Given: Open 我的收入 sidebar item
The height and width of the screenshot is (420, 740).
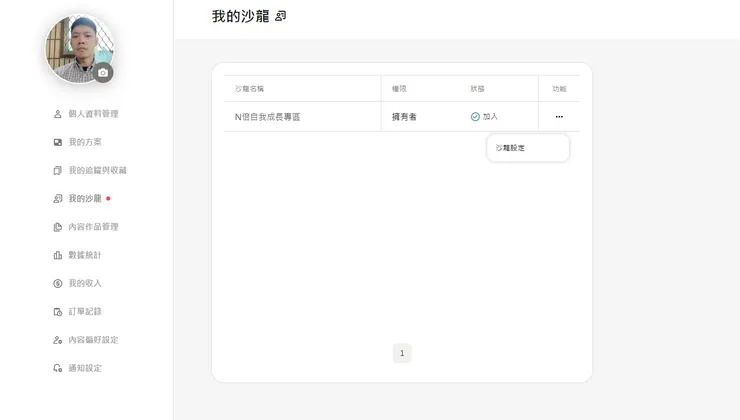Looking at the screenshot, I should (x=85, y=284).
